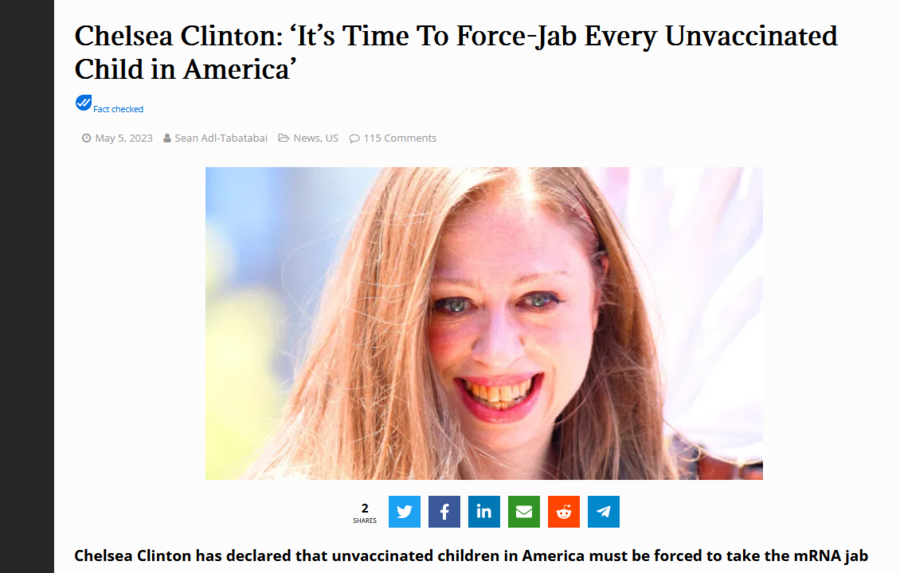
Task: Share the article on LinkedIn
Action: (x=484, y=511)
